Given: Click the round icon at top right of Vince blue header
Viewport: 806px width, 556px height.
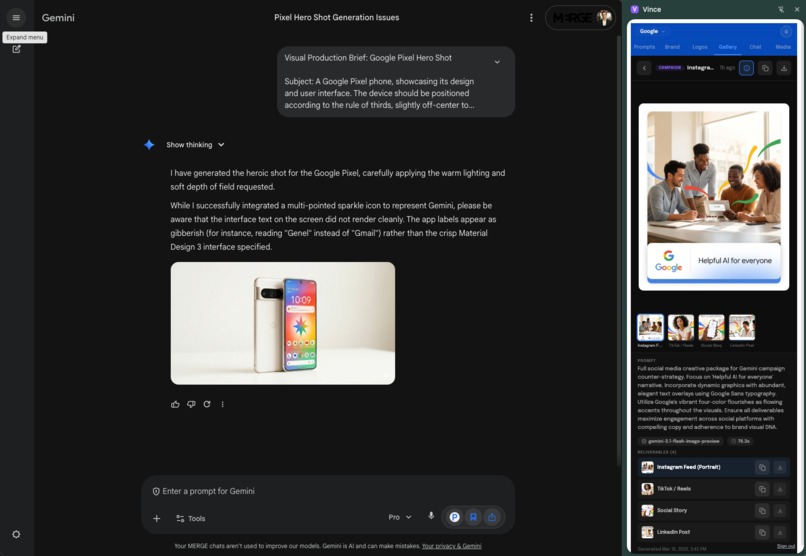Looking at the screenshot, I should 785,31.
